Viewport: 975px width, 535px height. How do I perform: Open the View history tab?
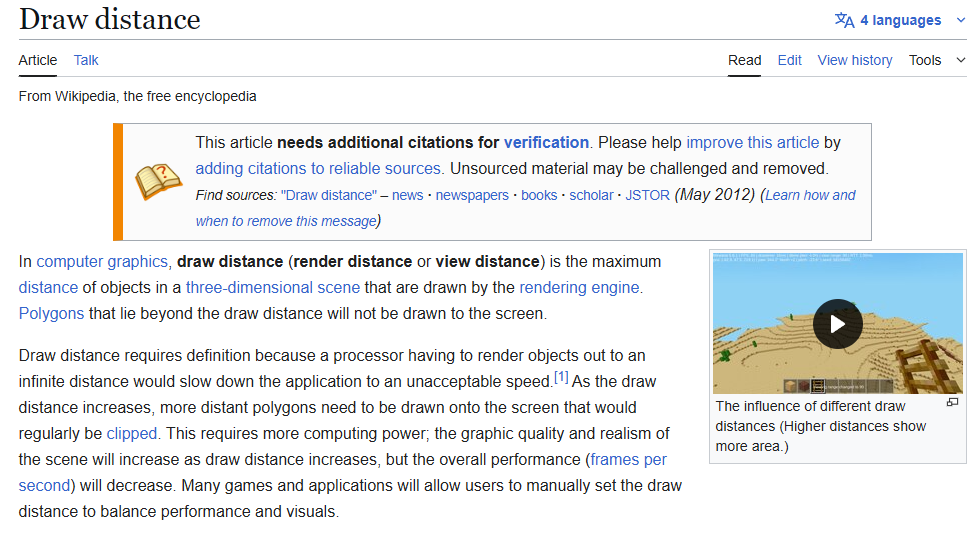854,60
